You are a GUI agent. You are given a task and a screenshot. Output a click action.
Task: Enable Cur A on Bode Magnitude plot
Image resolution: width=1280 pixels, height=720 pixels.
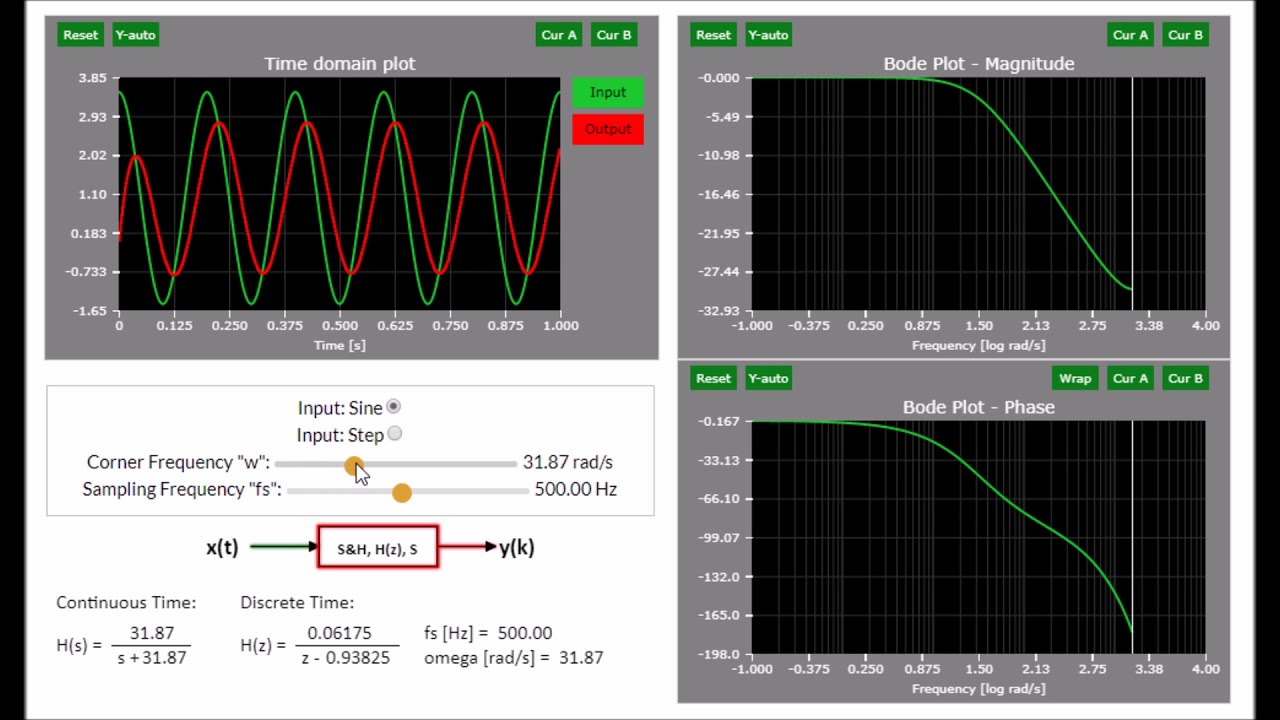click(1131, 35)
